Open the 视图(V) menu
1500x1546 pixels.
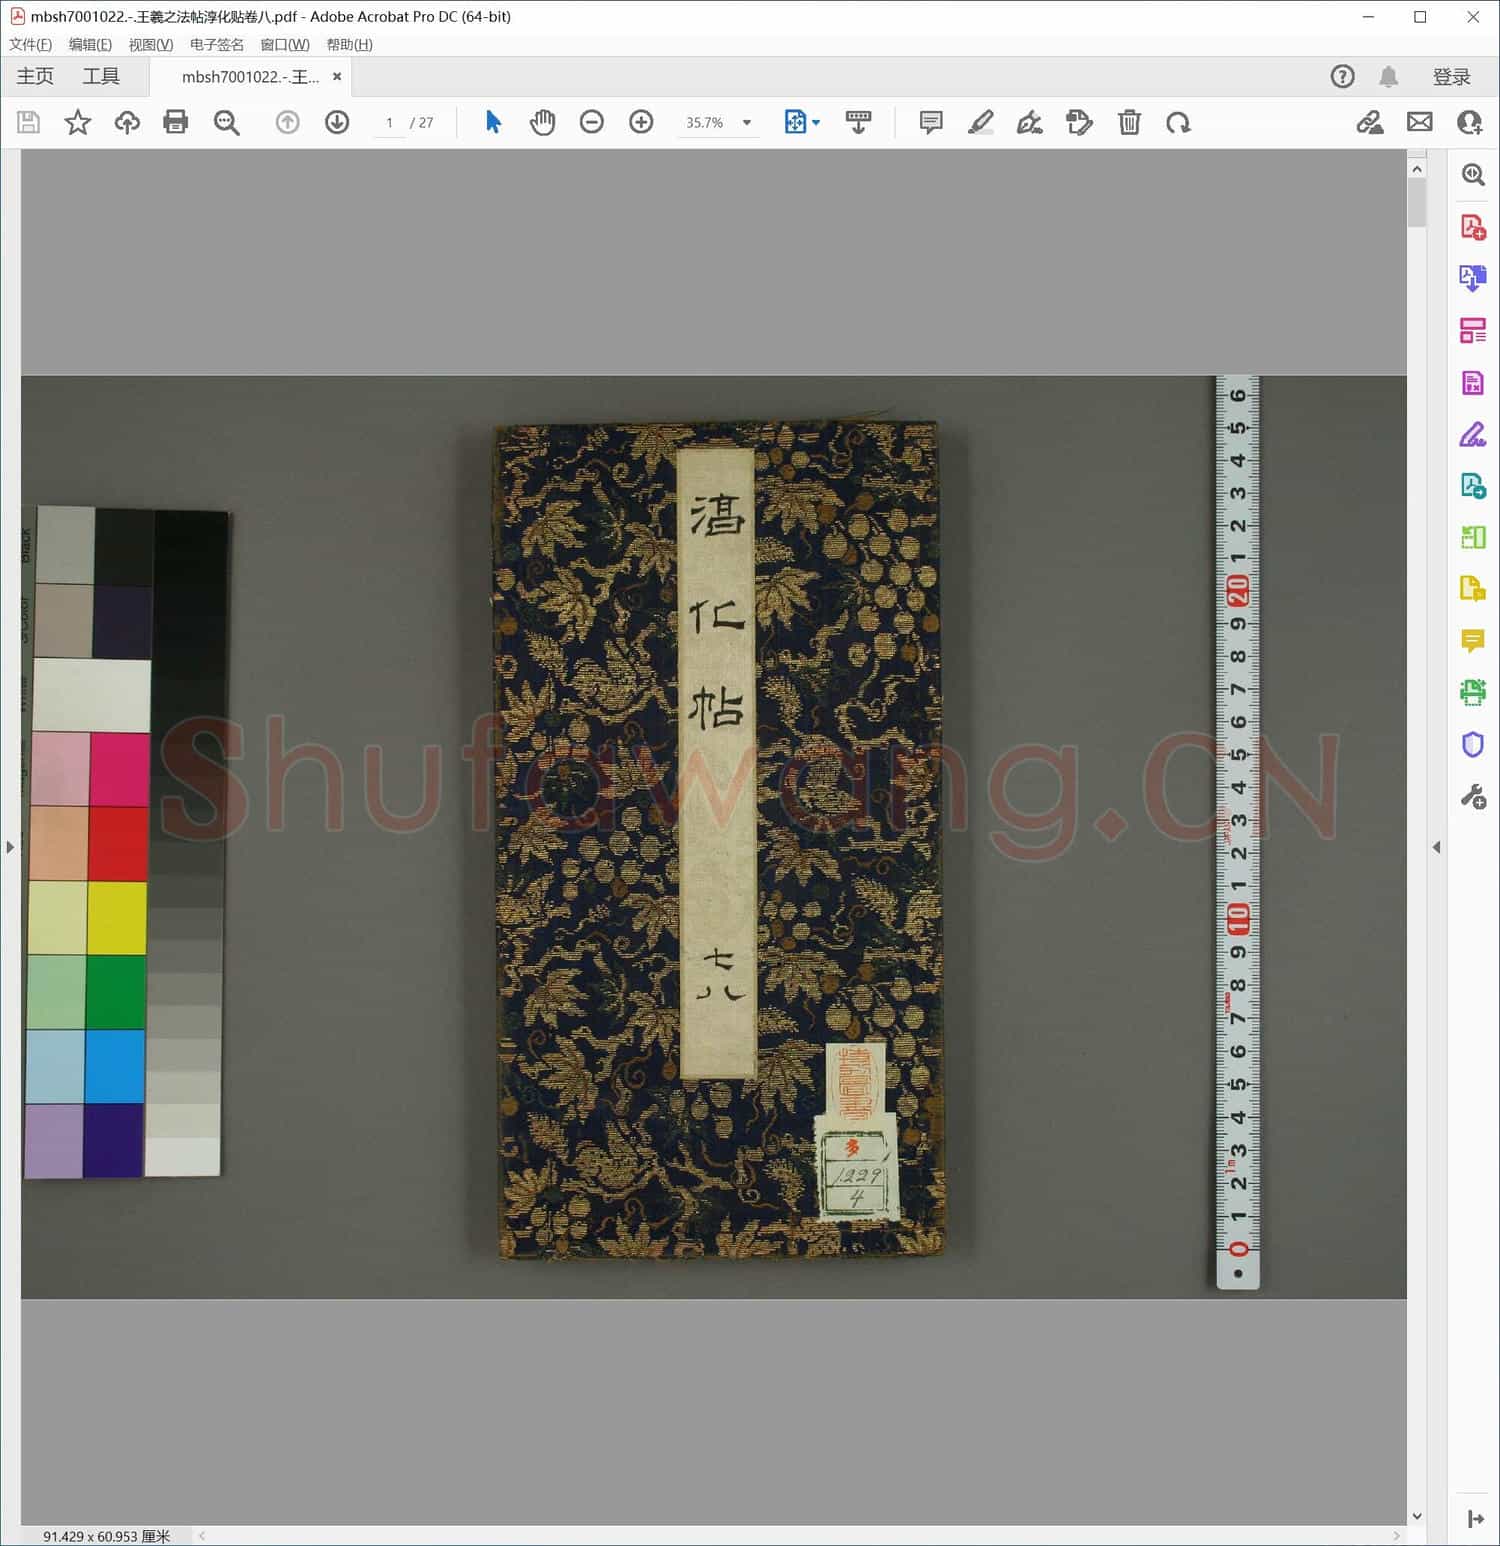point(151,45)
